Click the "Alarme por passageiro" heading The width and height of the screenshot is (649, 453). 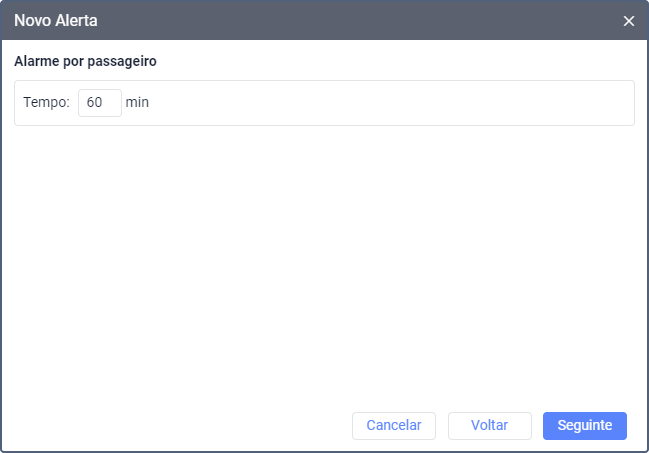pyautogui.click(x=85, y=61)
